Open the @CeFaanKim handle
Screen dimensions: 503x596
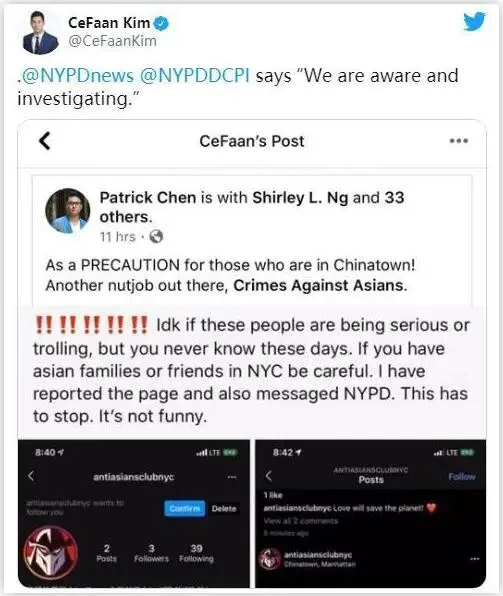(x=113, y=41)
